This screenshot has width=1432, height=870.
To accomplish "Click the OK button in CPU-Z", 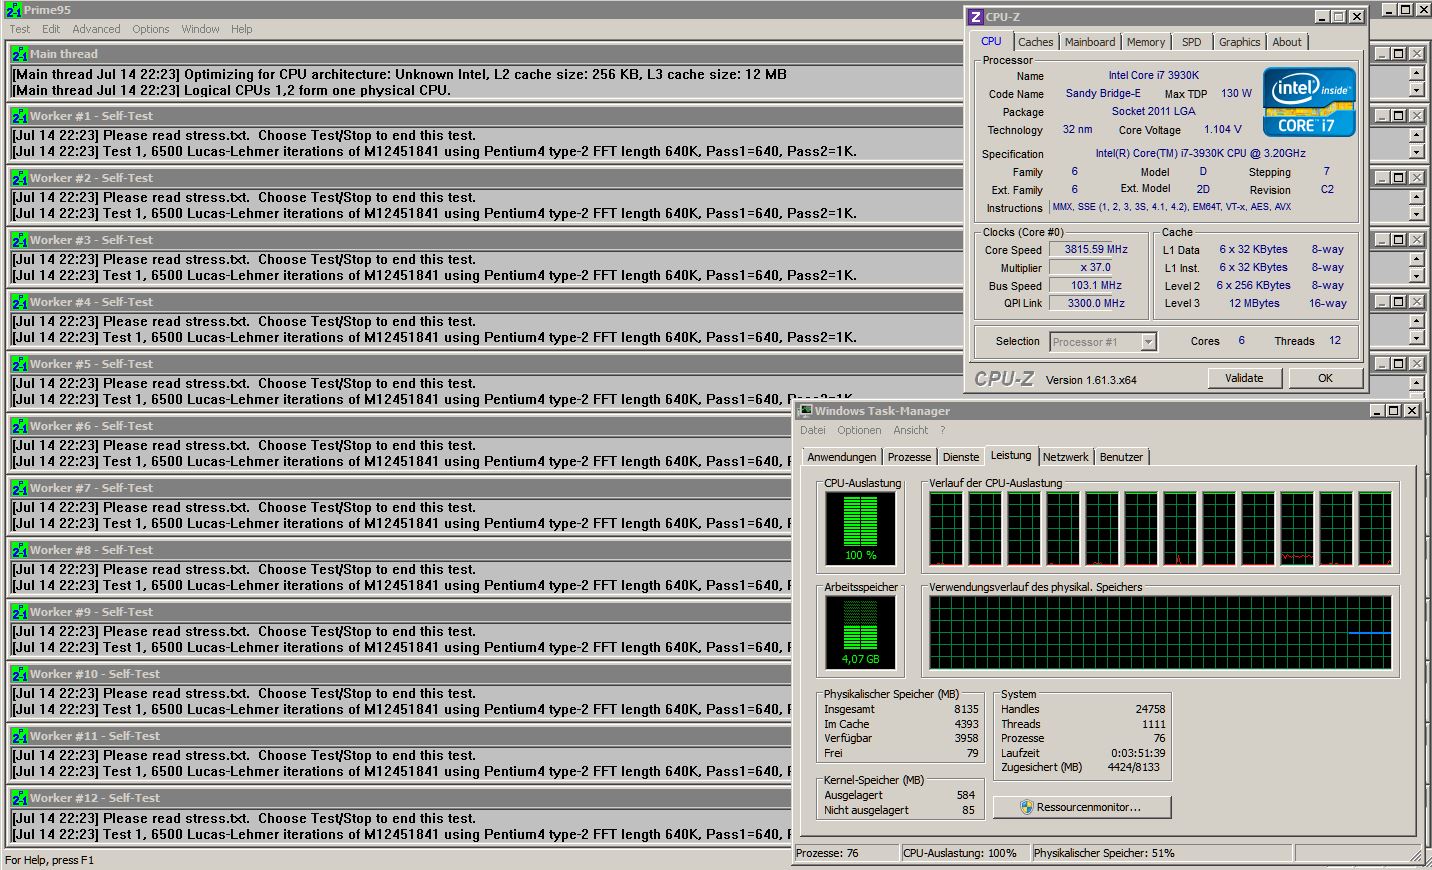I will click(x=1325, y=378).
